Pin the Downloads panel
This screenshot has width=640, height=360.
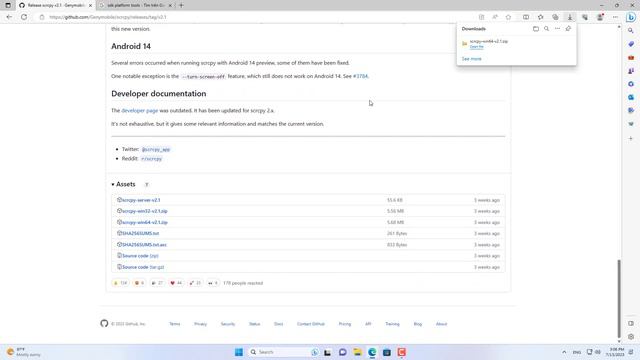point(568,29)
